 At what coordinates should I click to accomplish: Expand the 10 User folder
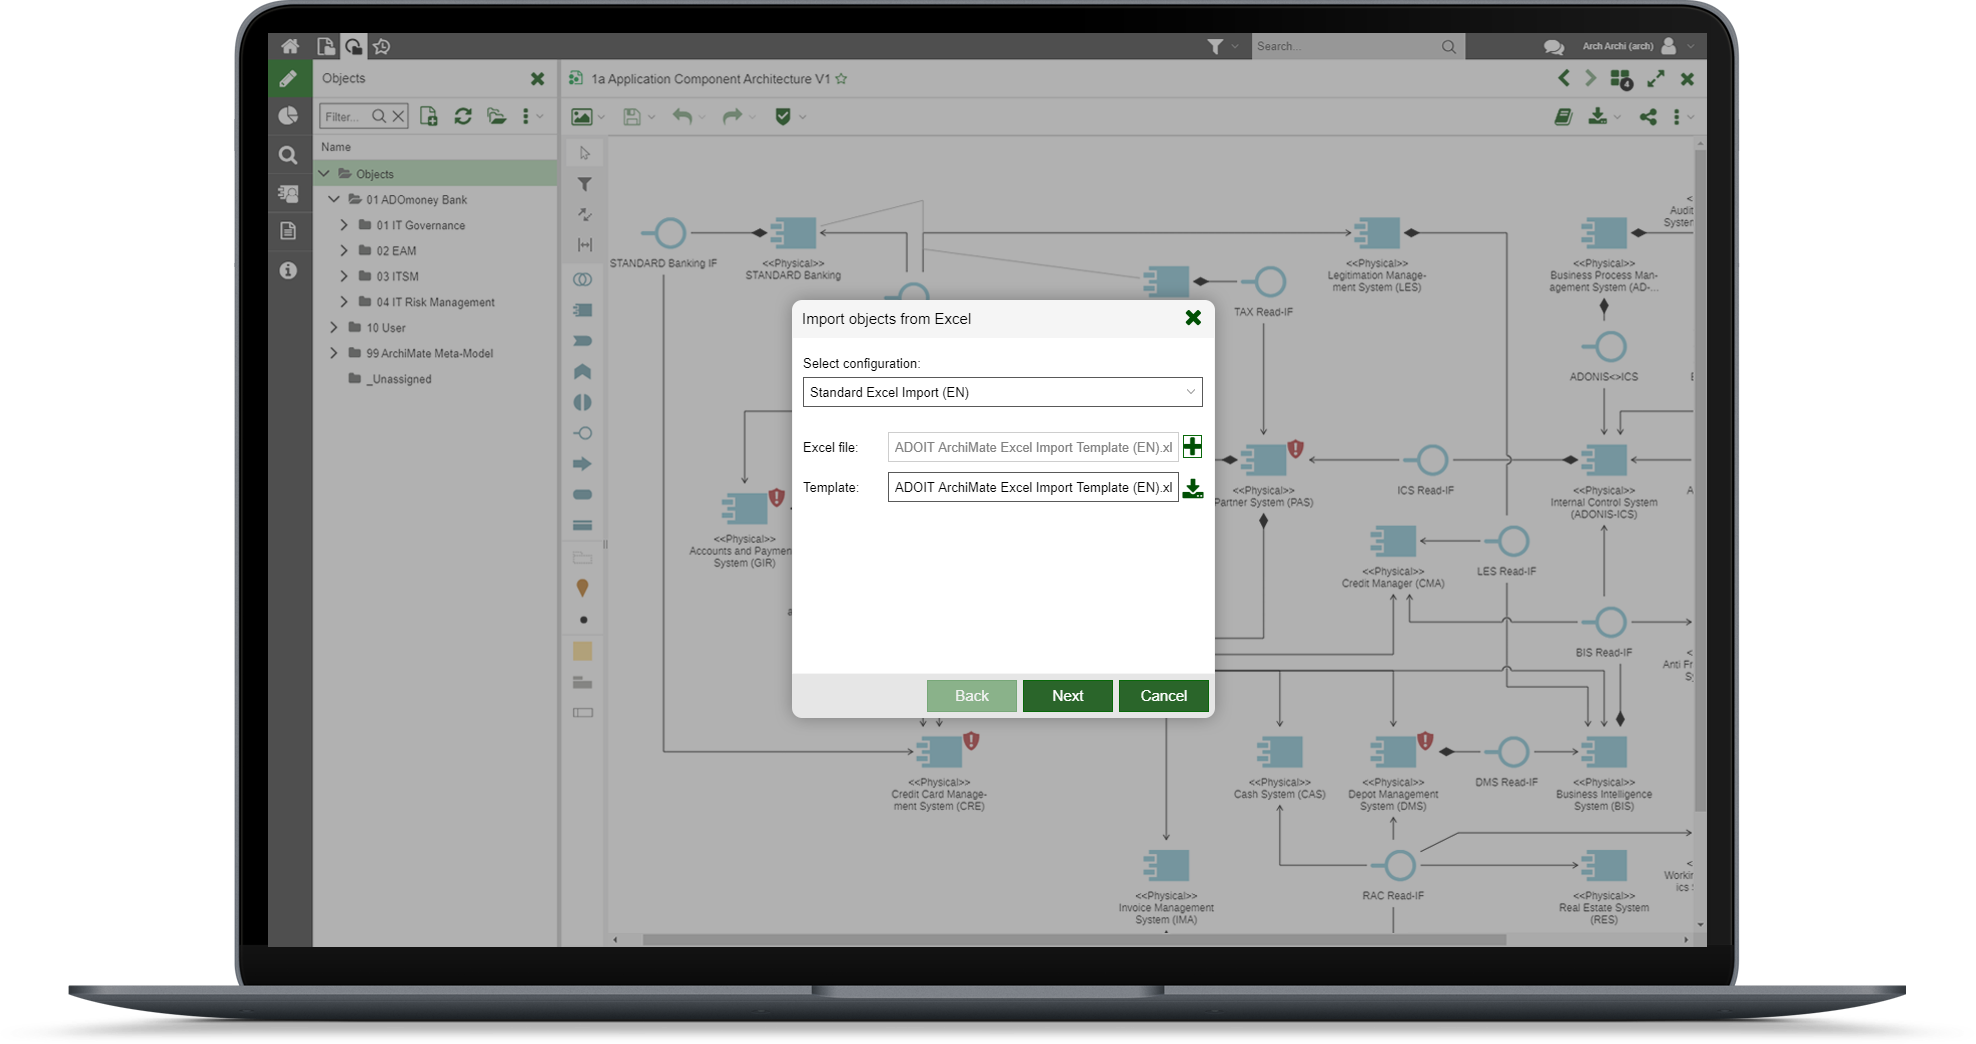click(334, 328)
